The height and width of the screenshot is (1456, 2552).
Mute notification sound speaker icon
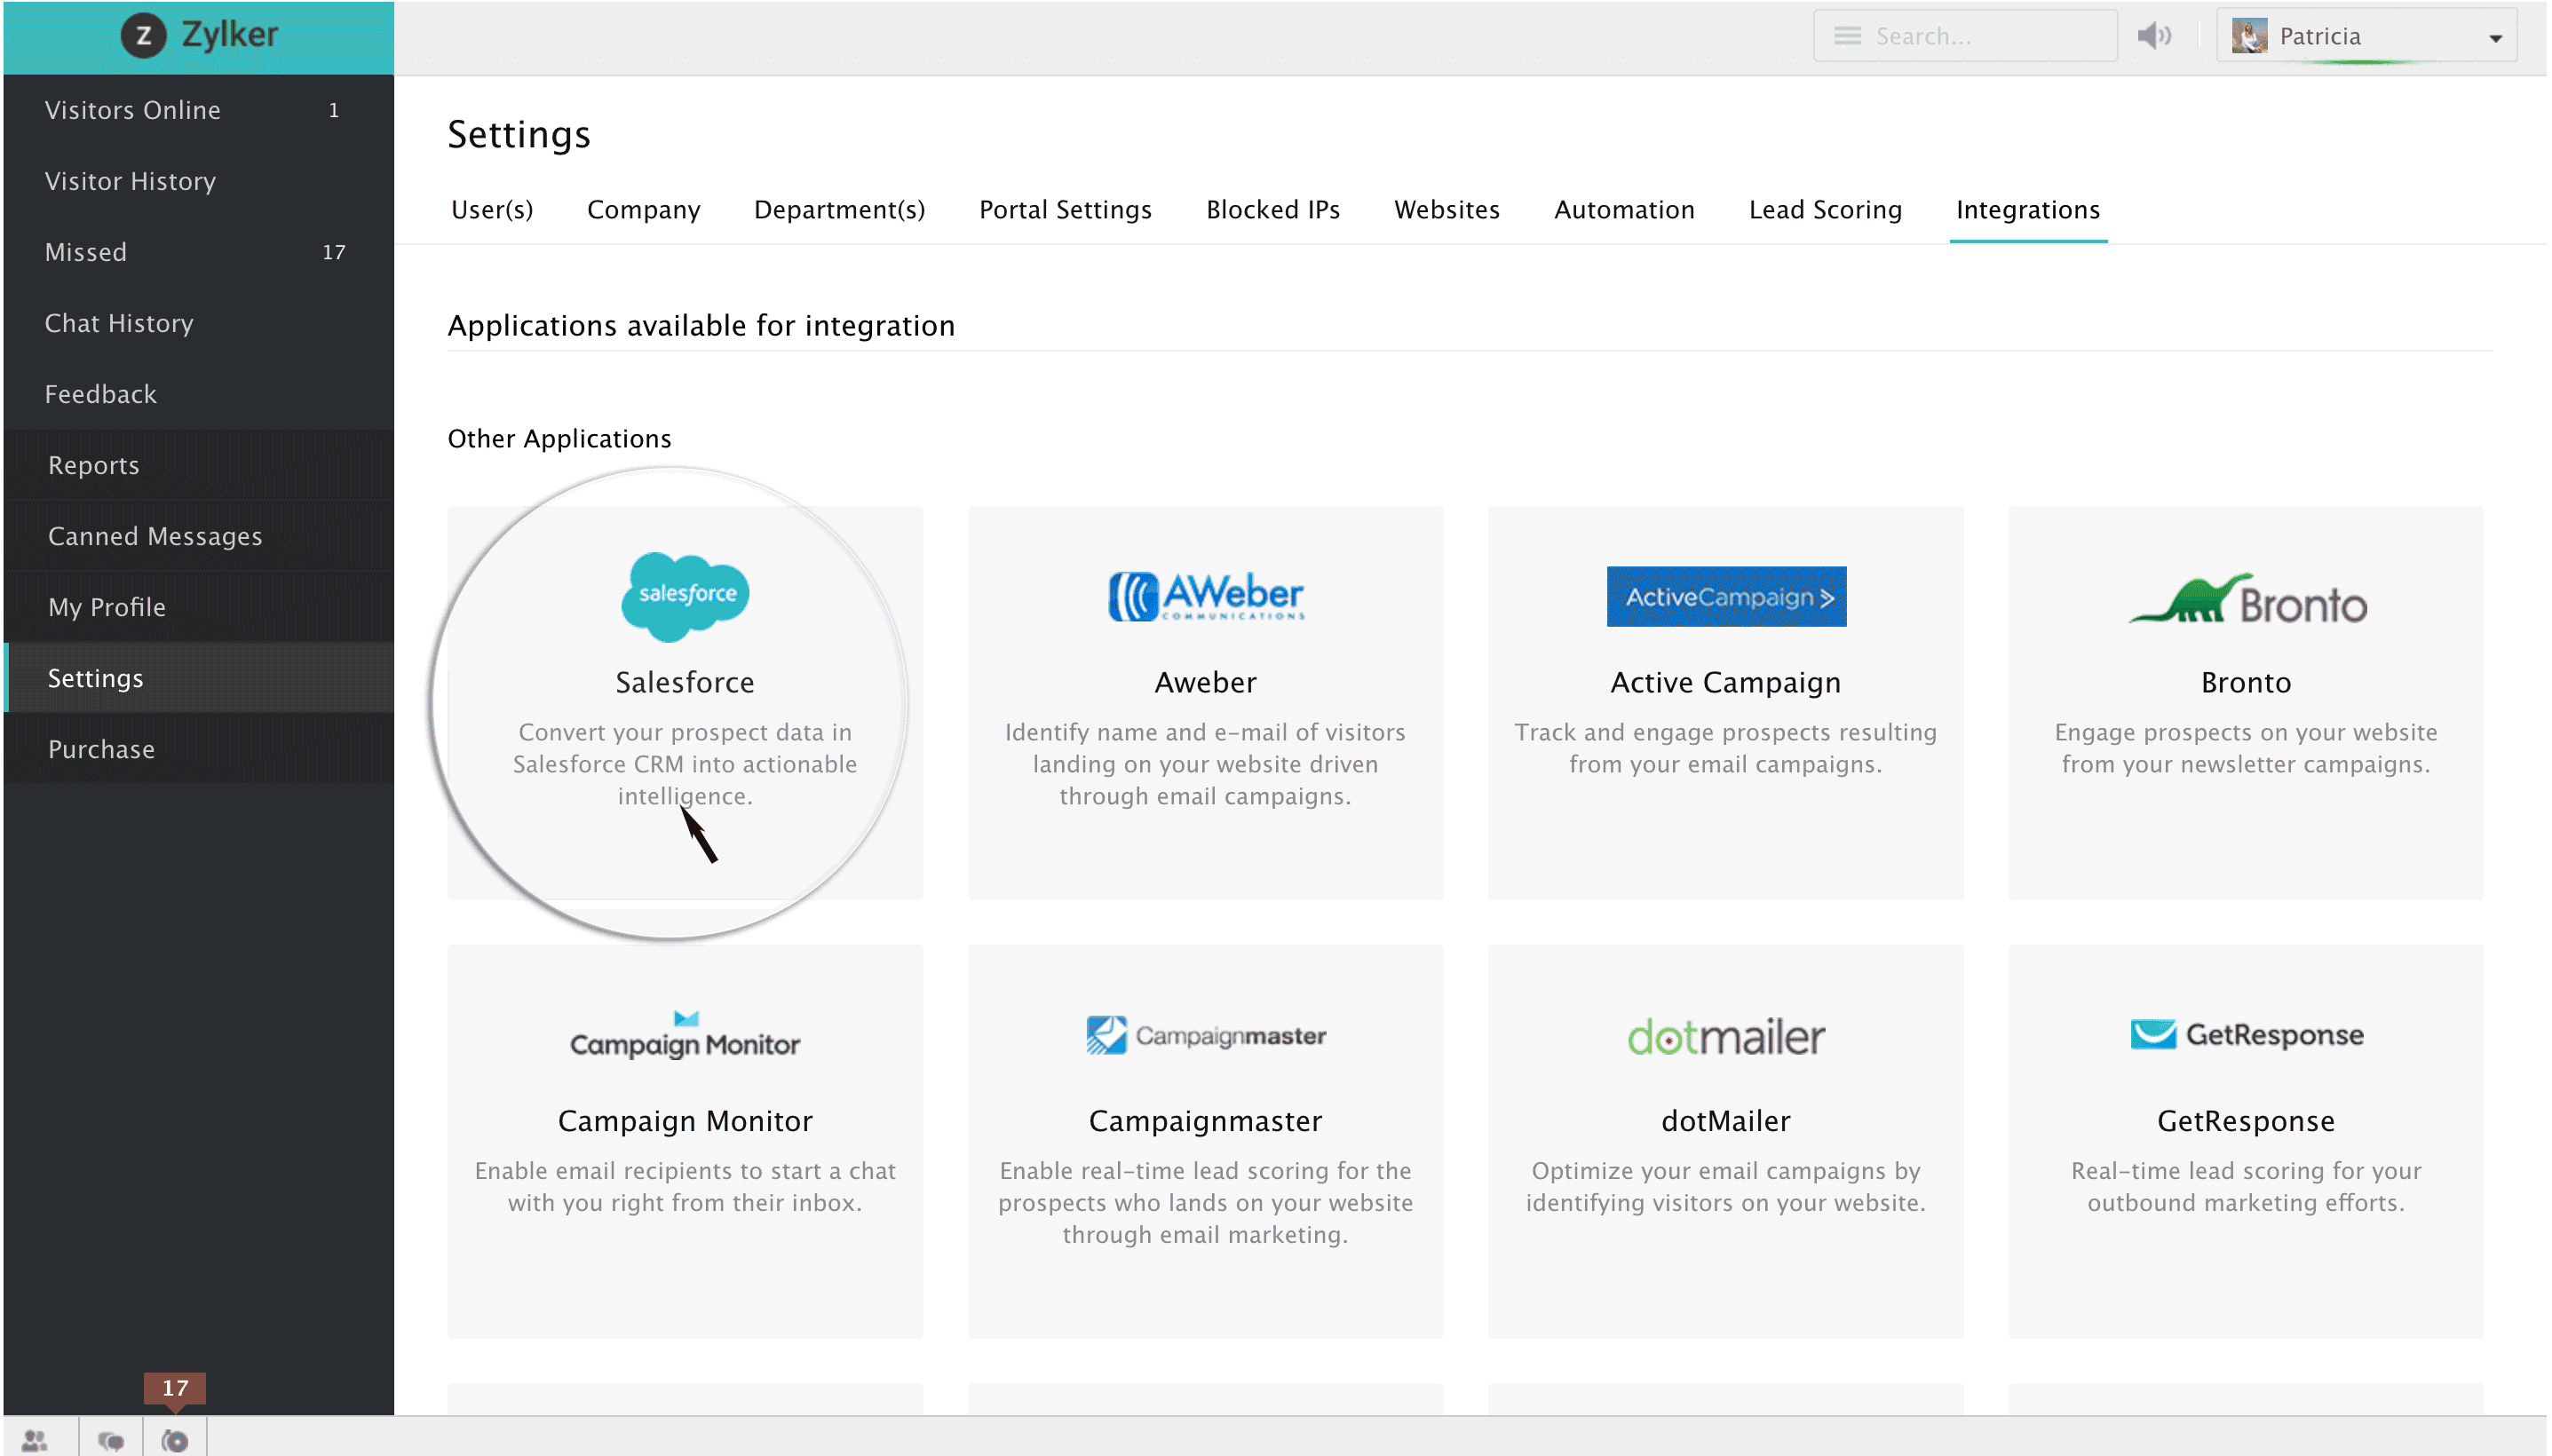(x=2154, y=36)
